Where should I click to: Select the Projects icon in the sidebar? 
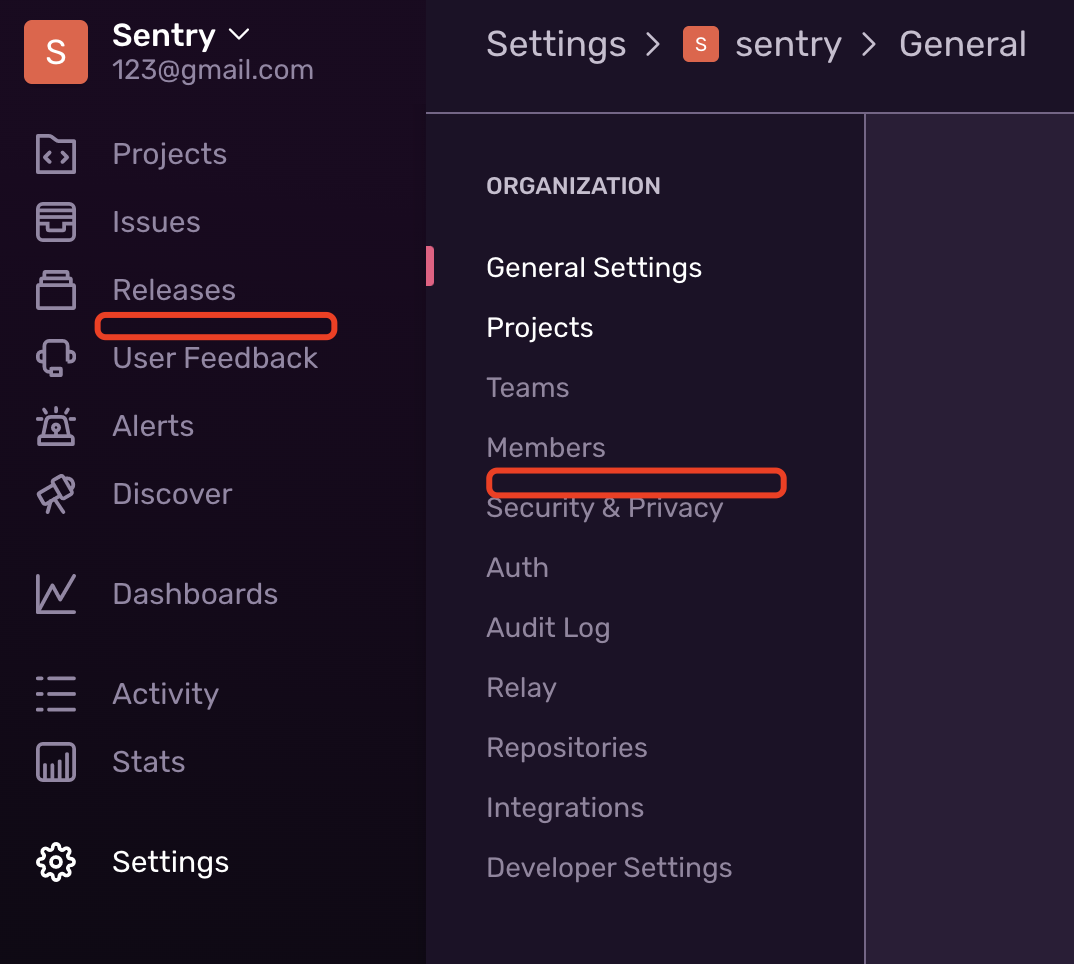[x=56, y=153]
